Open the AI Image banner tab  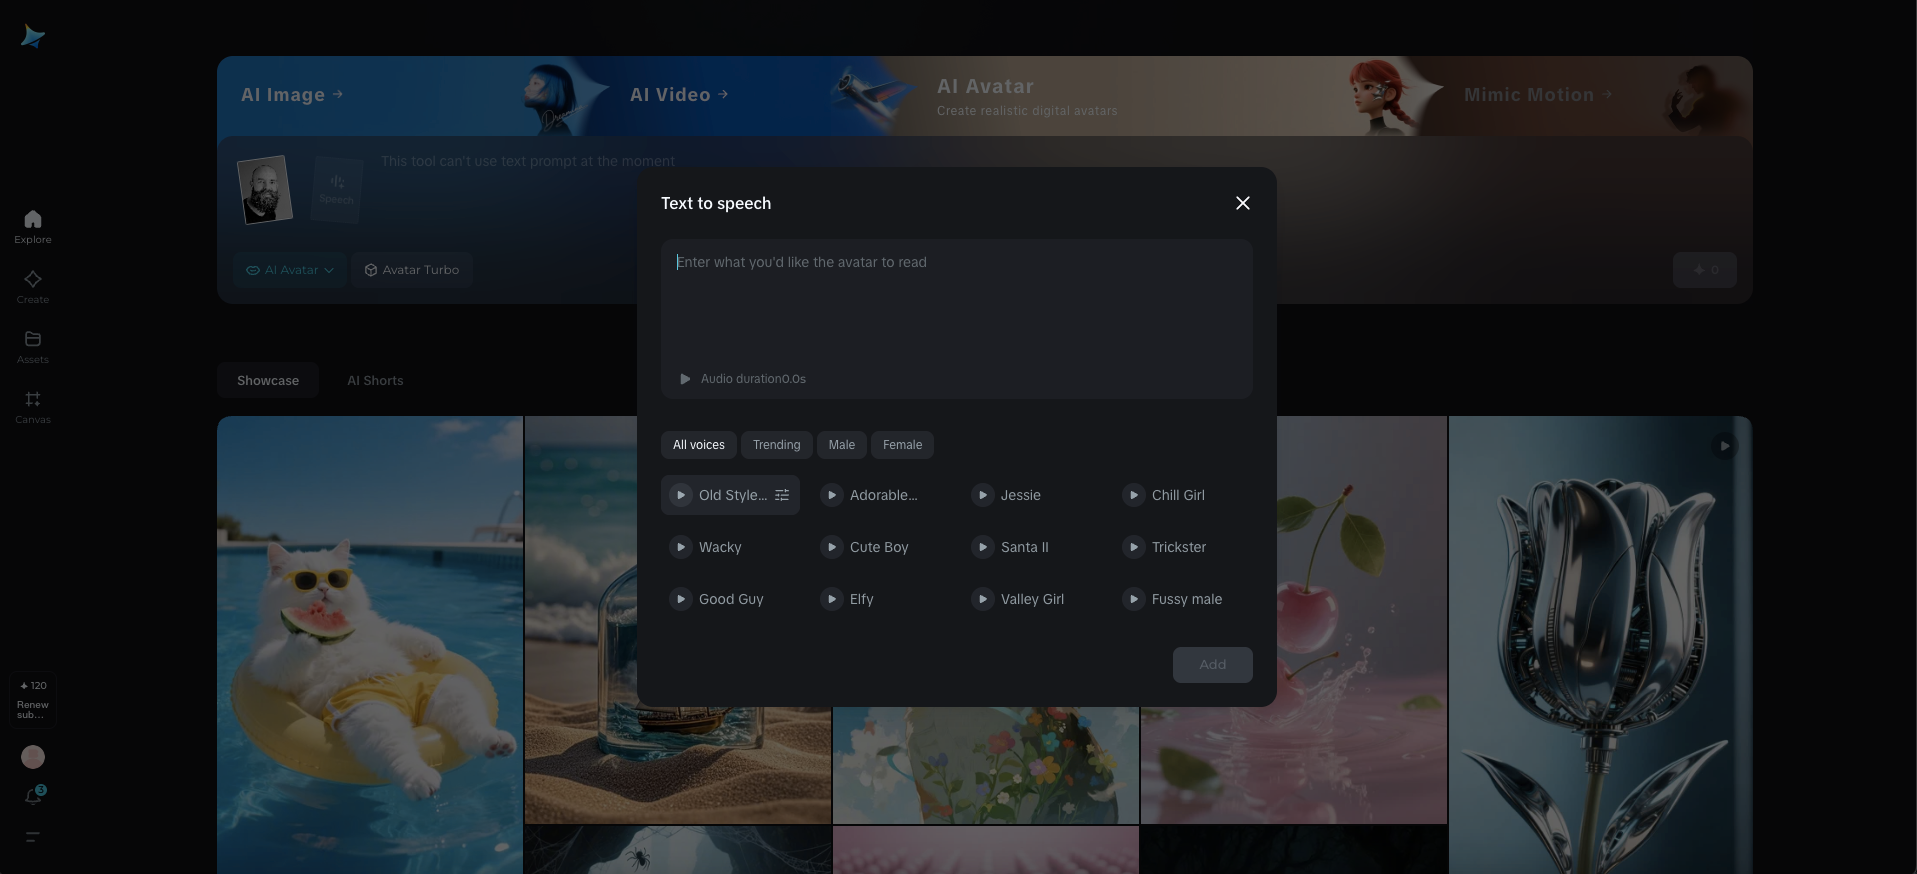pos(292,95)
